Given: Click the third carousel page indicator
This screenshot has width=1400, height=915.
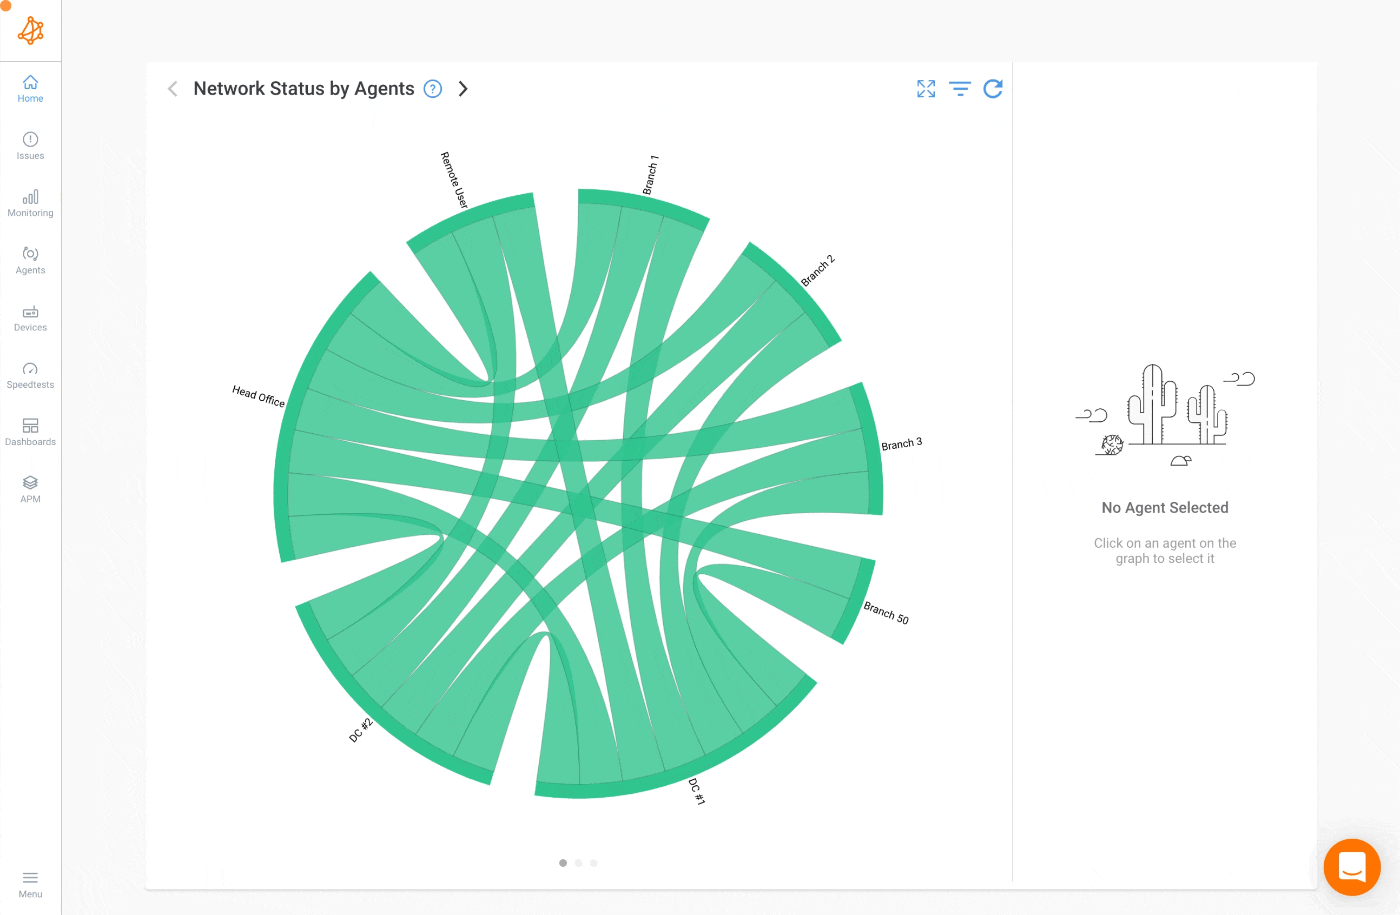Looking at the screenshot, I should (x=594, y=862).
